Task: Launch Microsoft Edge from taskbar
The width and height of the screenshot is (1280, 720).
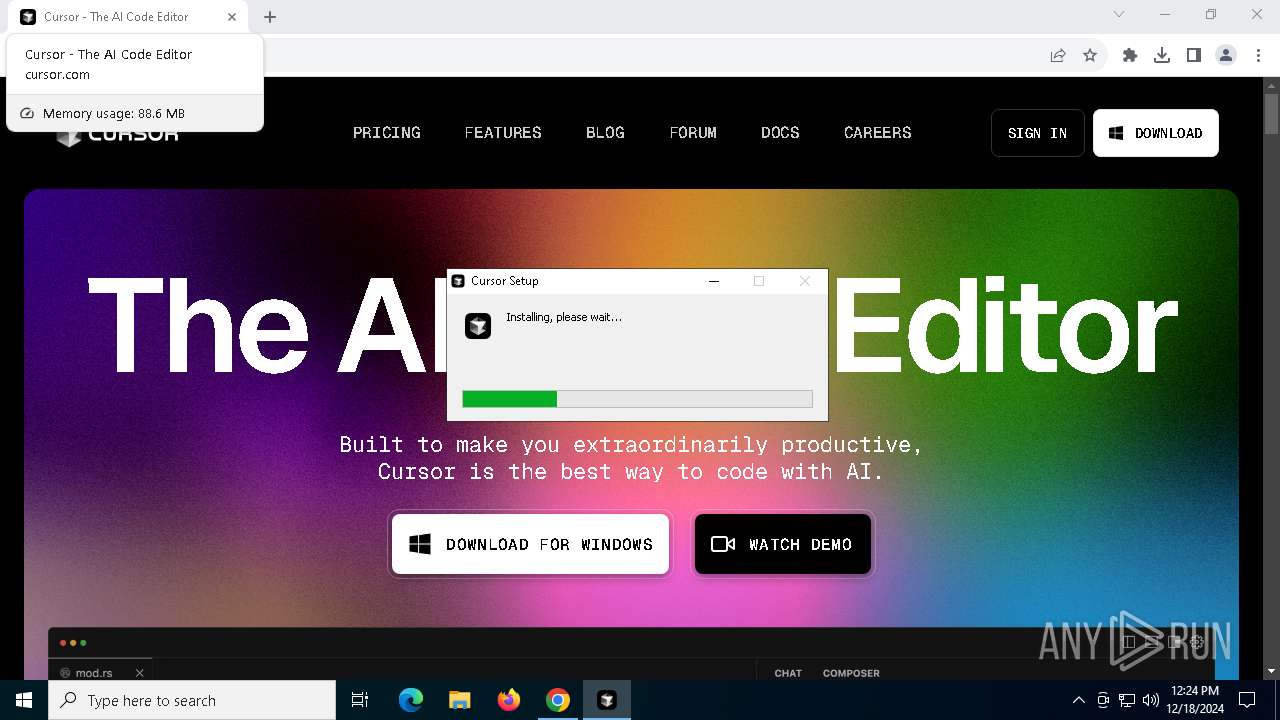Action: click(411, 700)
